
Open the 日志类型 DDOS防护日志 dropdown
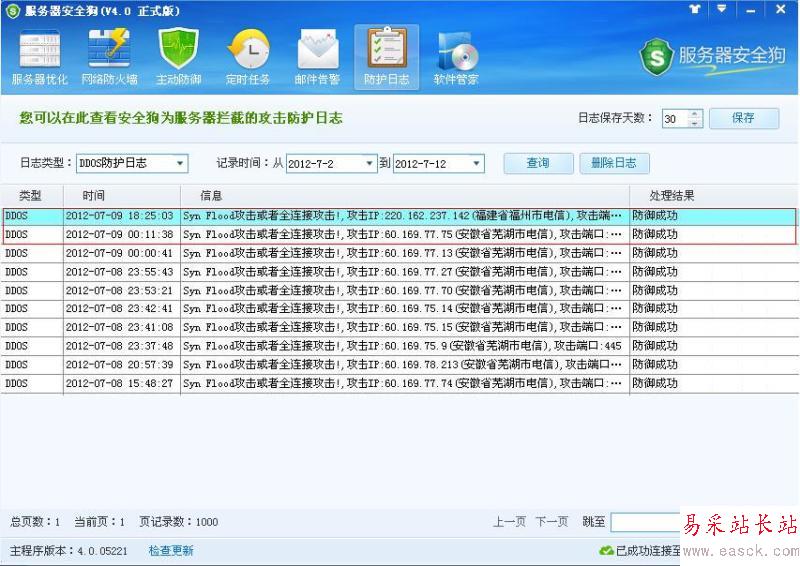132,163
